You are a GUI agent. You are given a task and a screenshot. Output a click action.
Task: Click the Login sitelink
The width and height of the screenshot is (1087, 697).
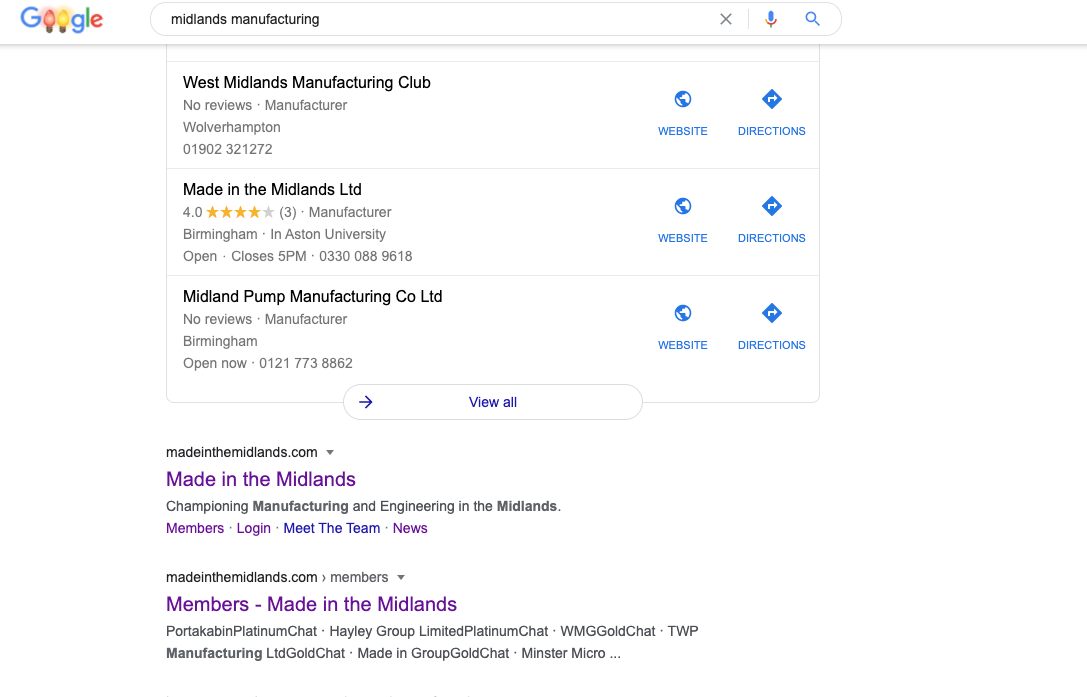254,528
